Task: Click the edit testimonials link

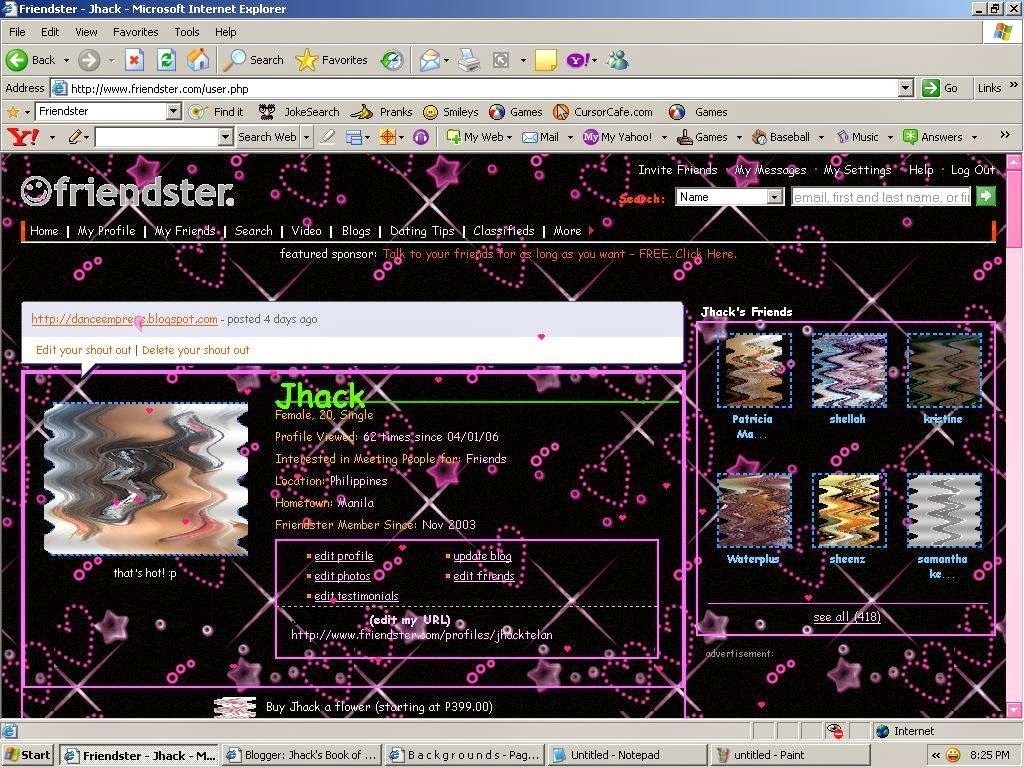Action: [x=356, y=596]
